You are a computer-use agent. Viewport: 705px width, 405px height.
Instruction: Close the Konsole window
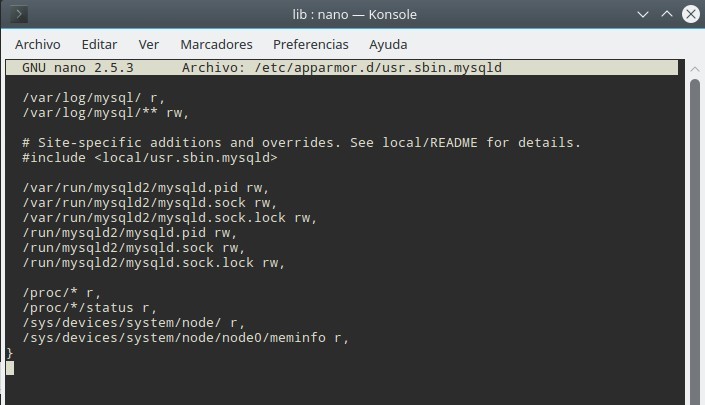[x=691, y=14]
